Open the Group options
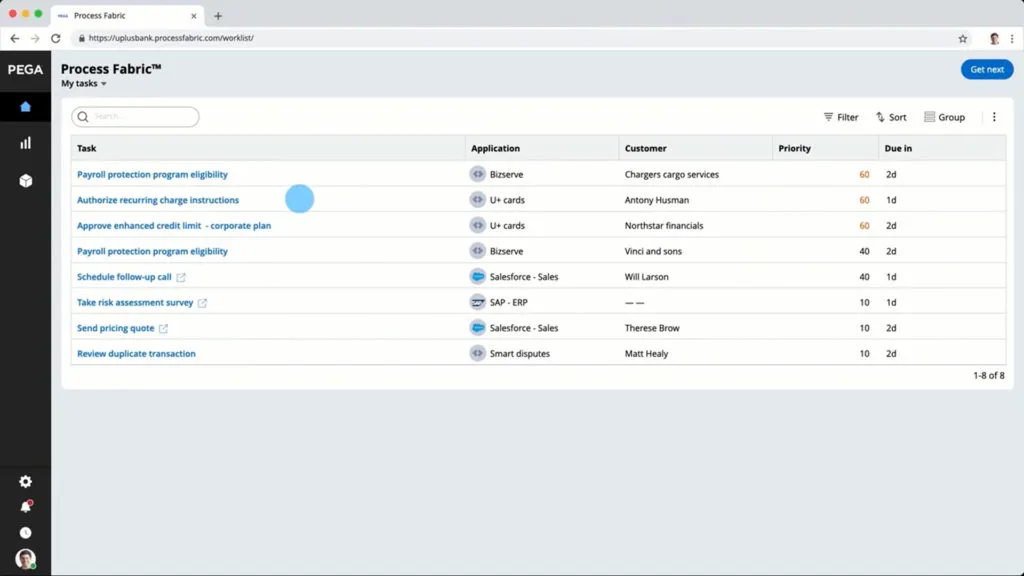The height and width of the screenshot is (576, 1024). (944, 117)
